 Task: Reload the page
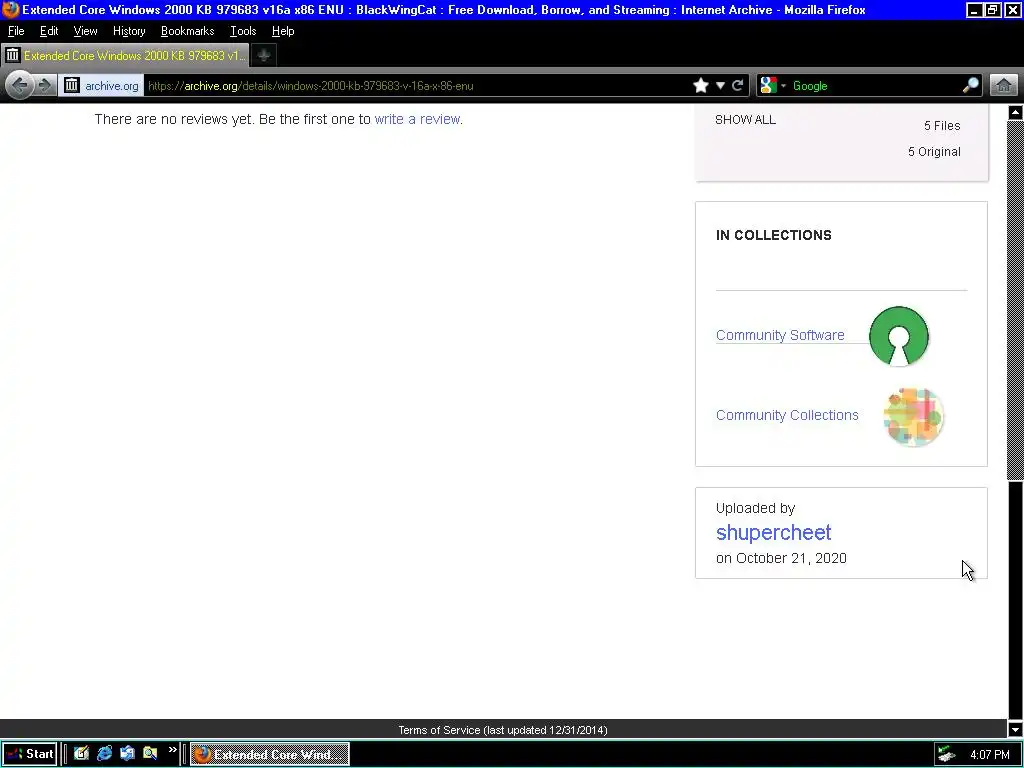click(738, 86)
